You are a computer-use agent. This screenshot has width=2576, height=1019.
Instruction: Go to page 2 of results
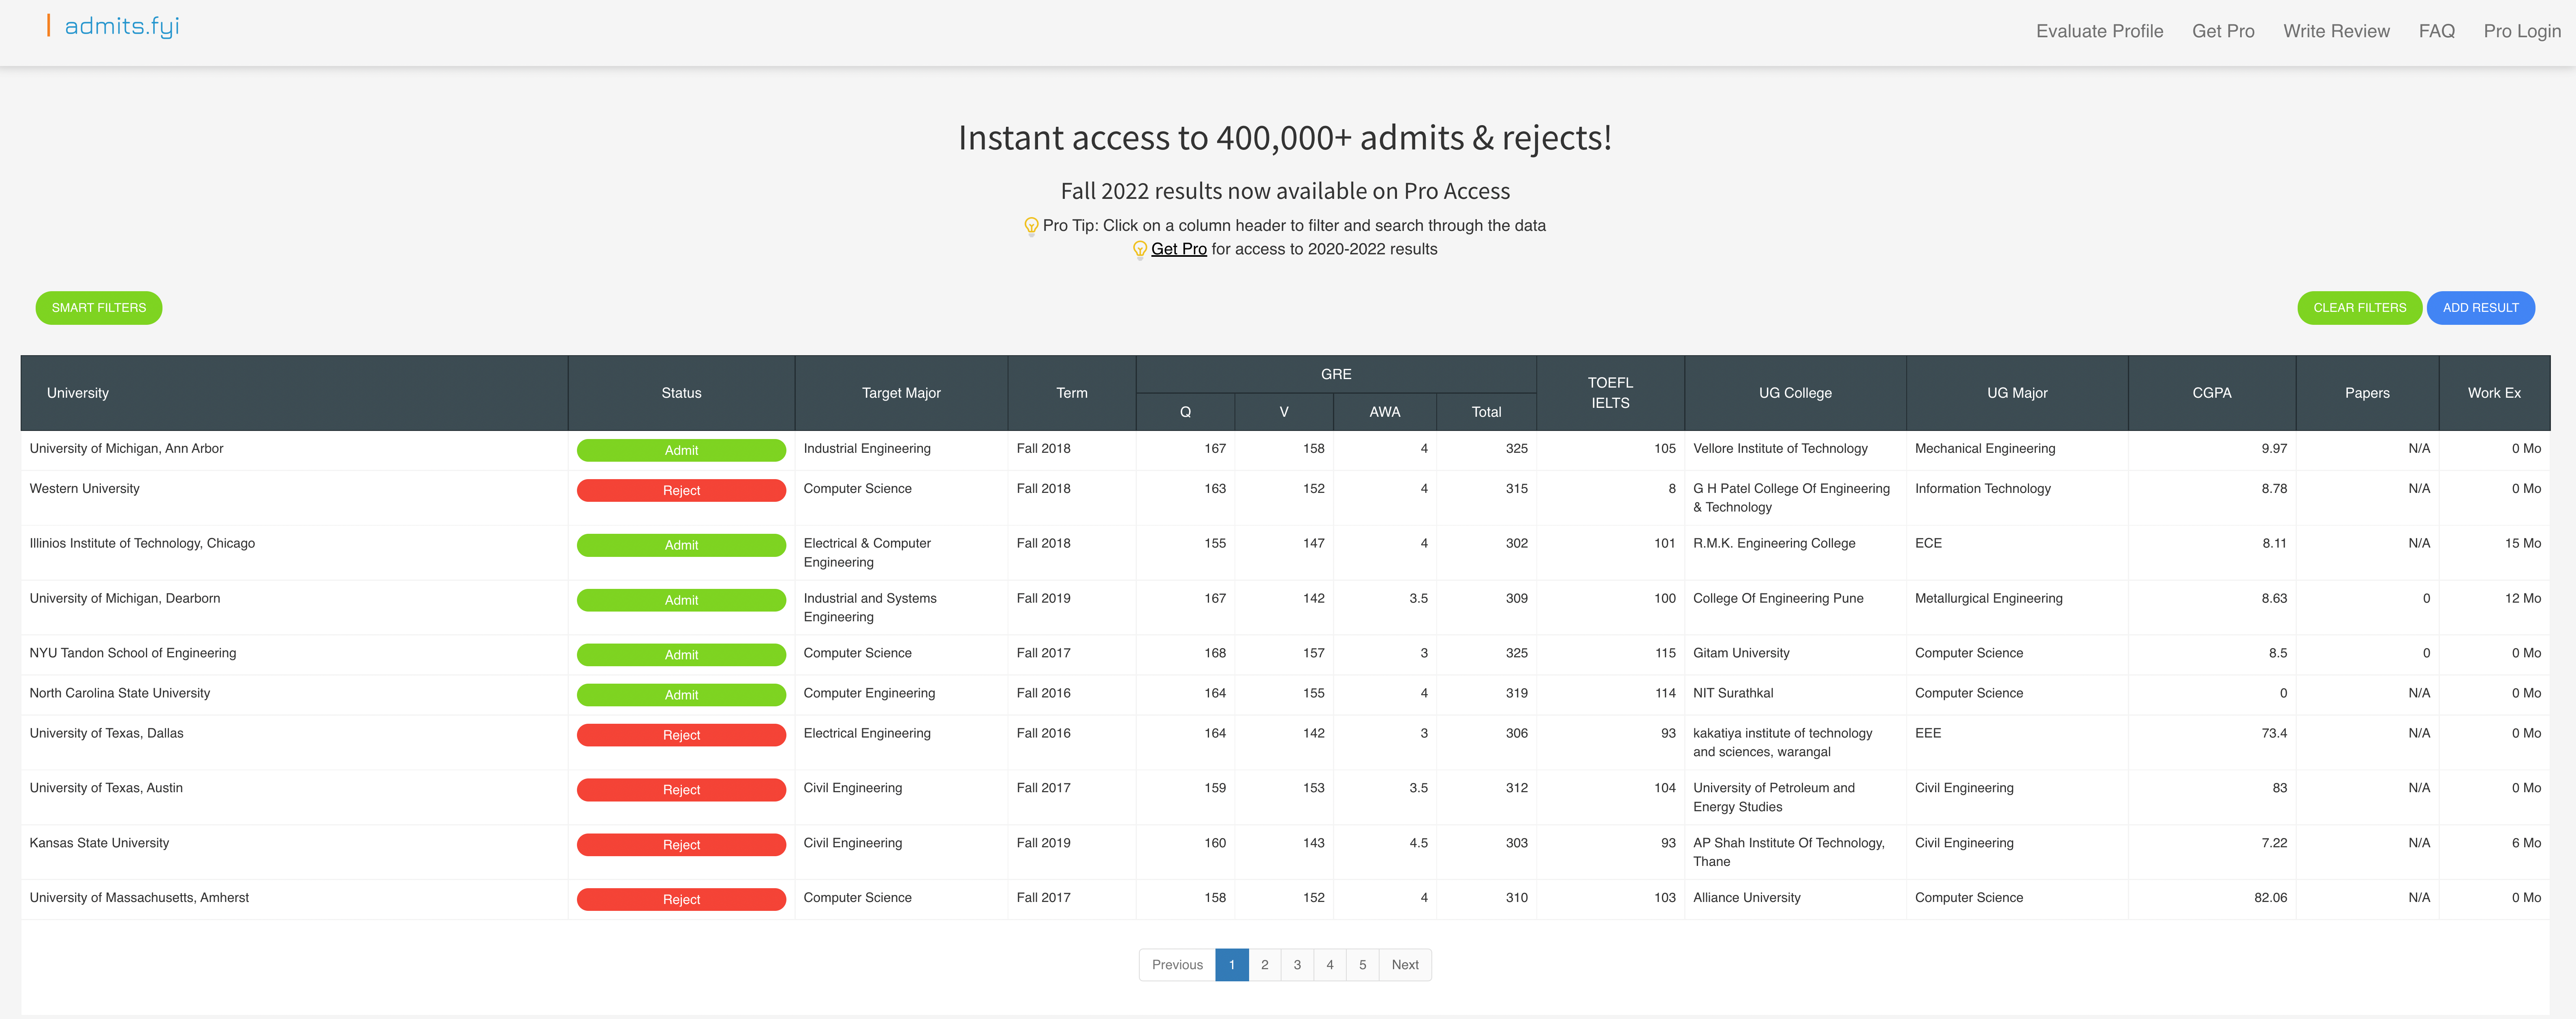pyautogui.click(x=1265, y=965)
